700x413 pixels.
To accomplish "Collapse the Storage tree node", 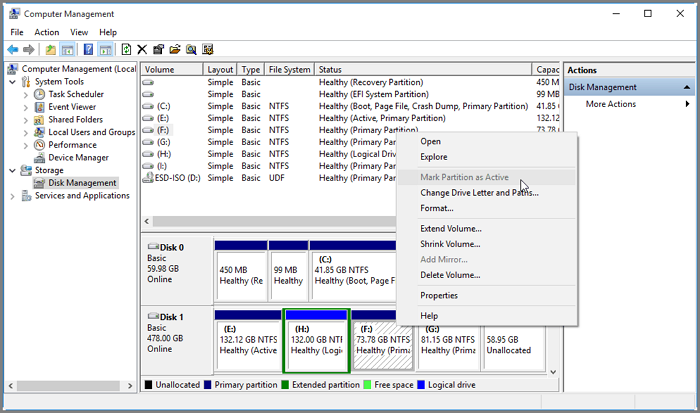I will (12, 171).
